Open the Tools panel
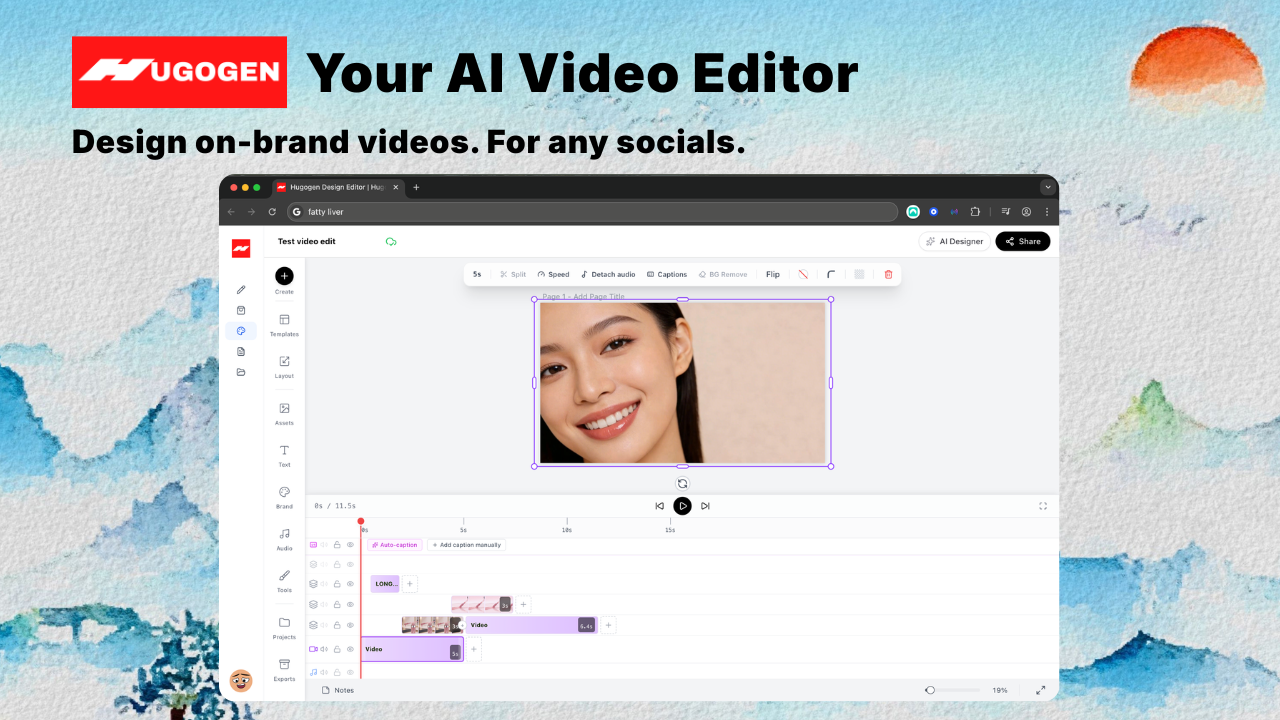1280x720 pixels. click(284, 582)
